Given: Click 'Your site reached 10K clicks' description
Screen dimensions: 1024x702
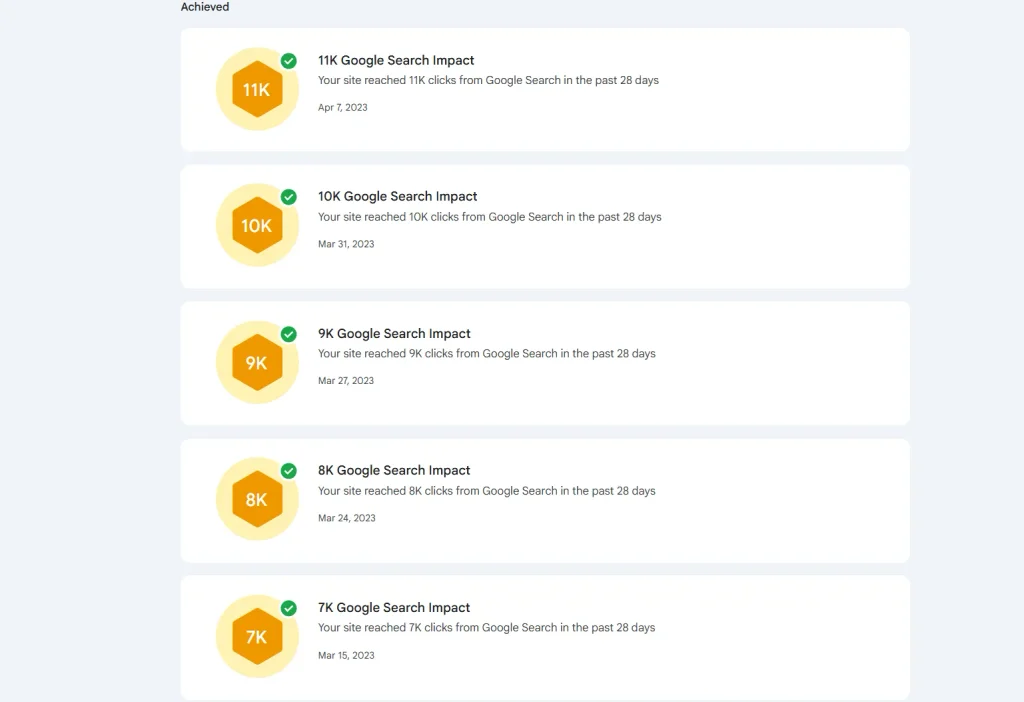Looking at the screenshot, I should point(490,217).
